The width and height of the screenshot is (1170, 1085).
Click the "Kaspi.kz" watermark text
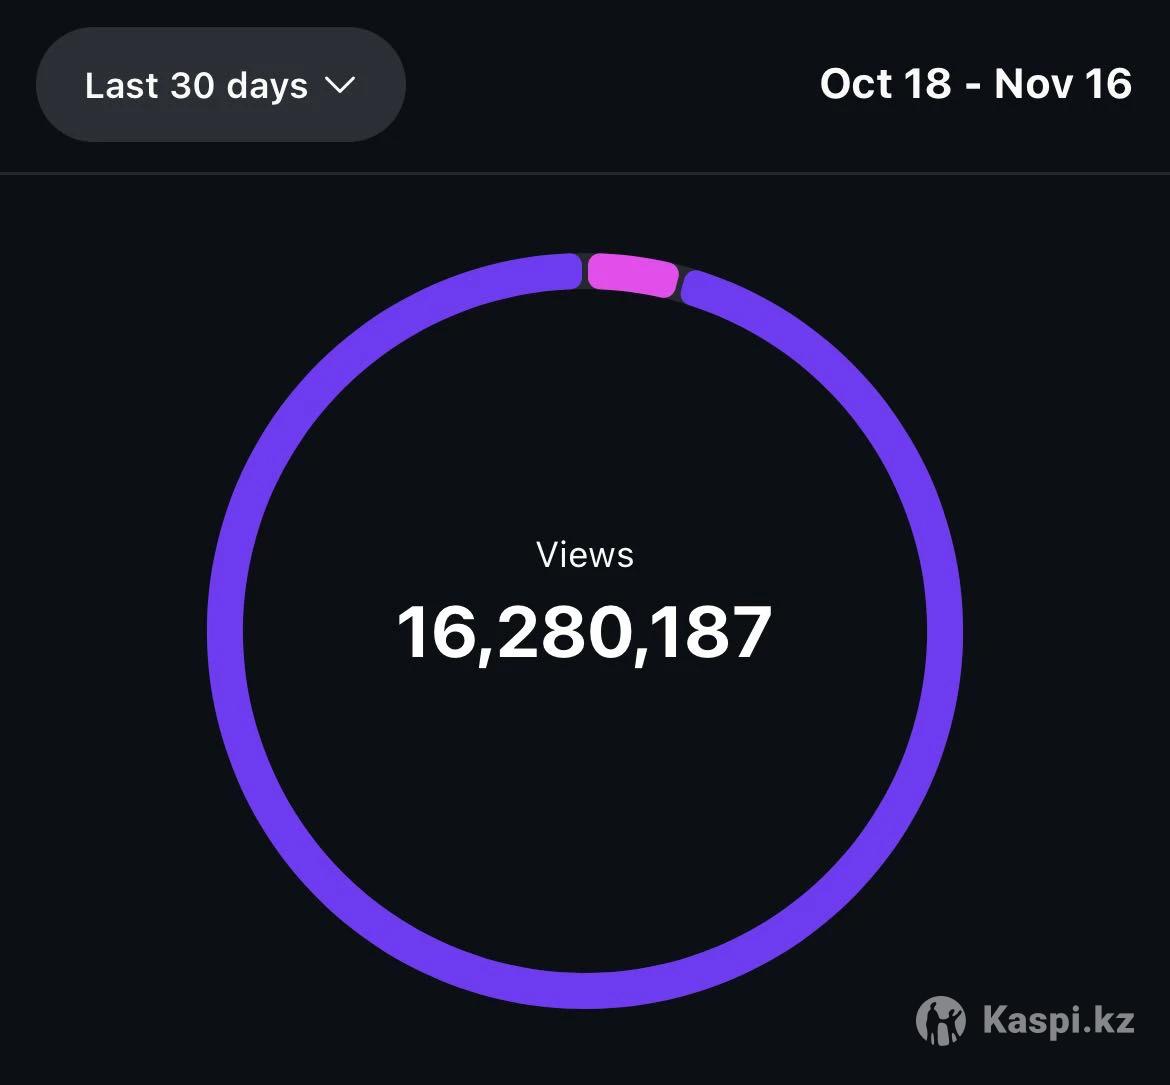pos(1058,1021)
